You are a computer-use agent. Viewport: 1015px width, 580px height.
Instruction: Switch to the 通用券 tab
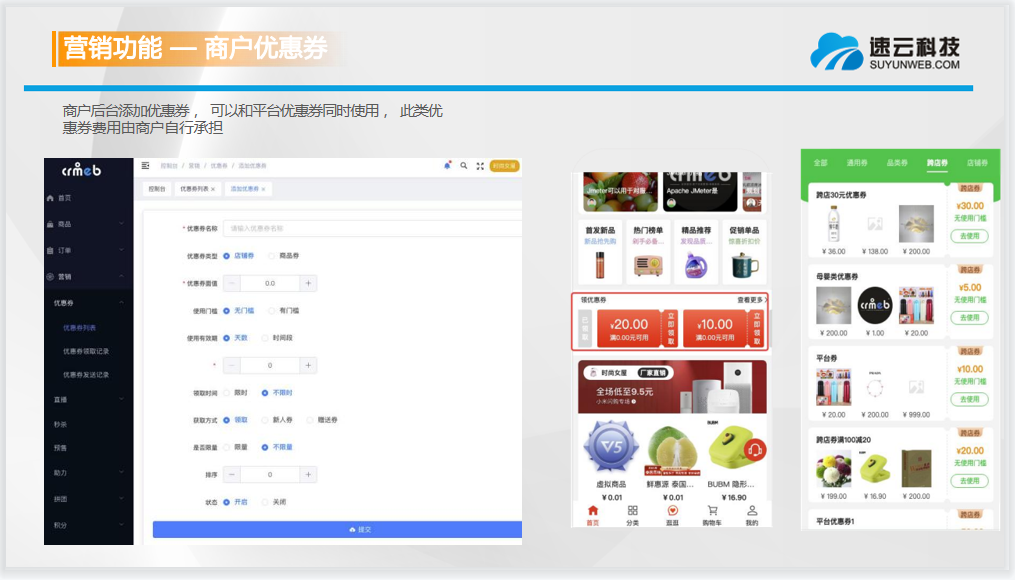click(856, 162)
